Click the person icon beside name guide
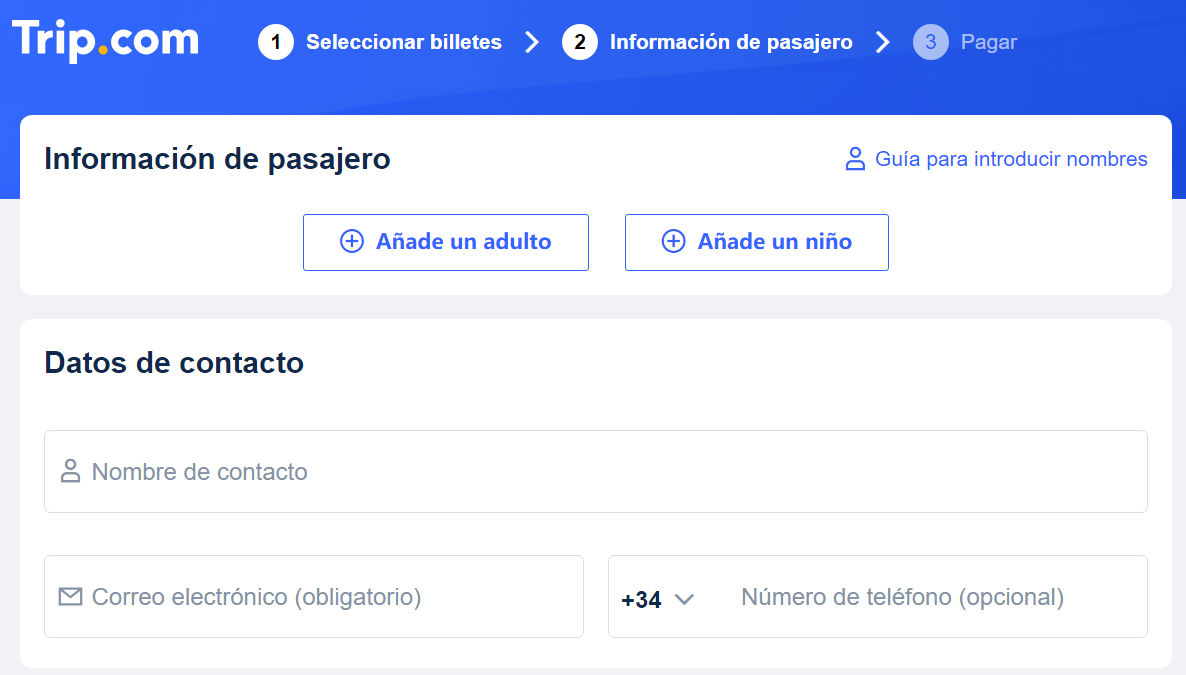Image resolution: width=1186 pixels, height=675 pixels. click(x=855, y=159)
